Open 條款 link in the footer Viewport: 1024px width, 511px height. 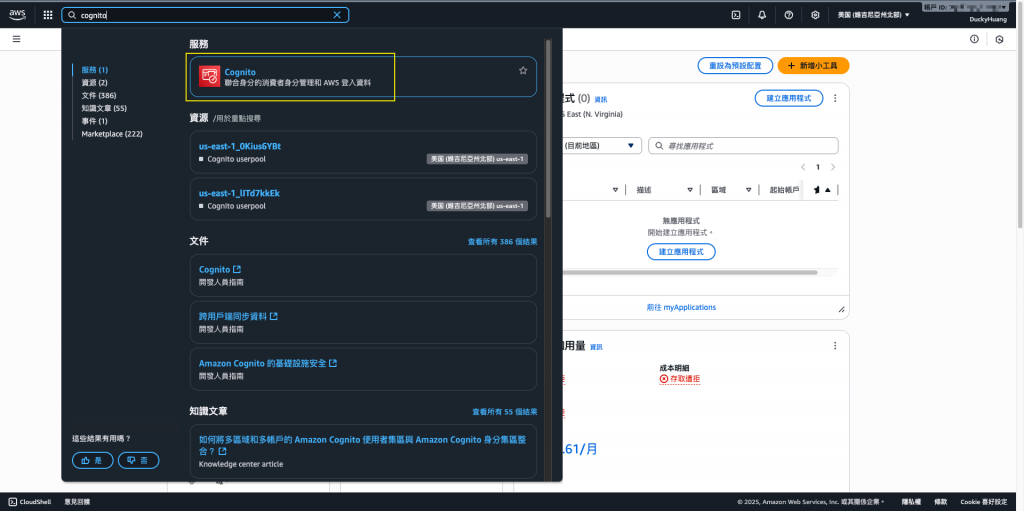[940, 502]
